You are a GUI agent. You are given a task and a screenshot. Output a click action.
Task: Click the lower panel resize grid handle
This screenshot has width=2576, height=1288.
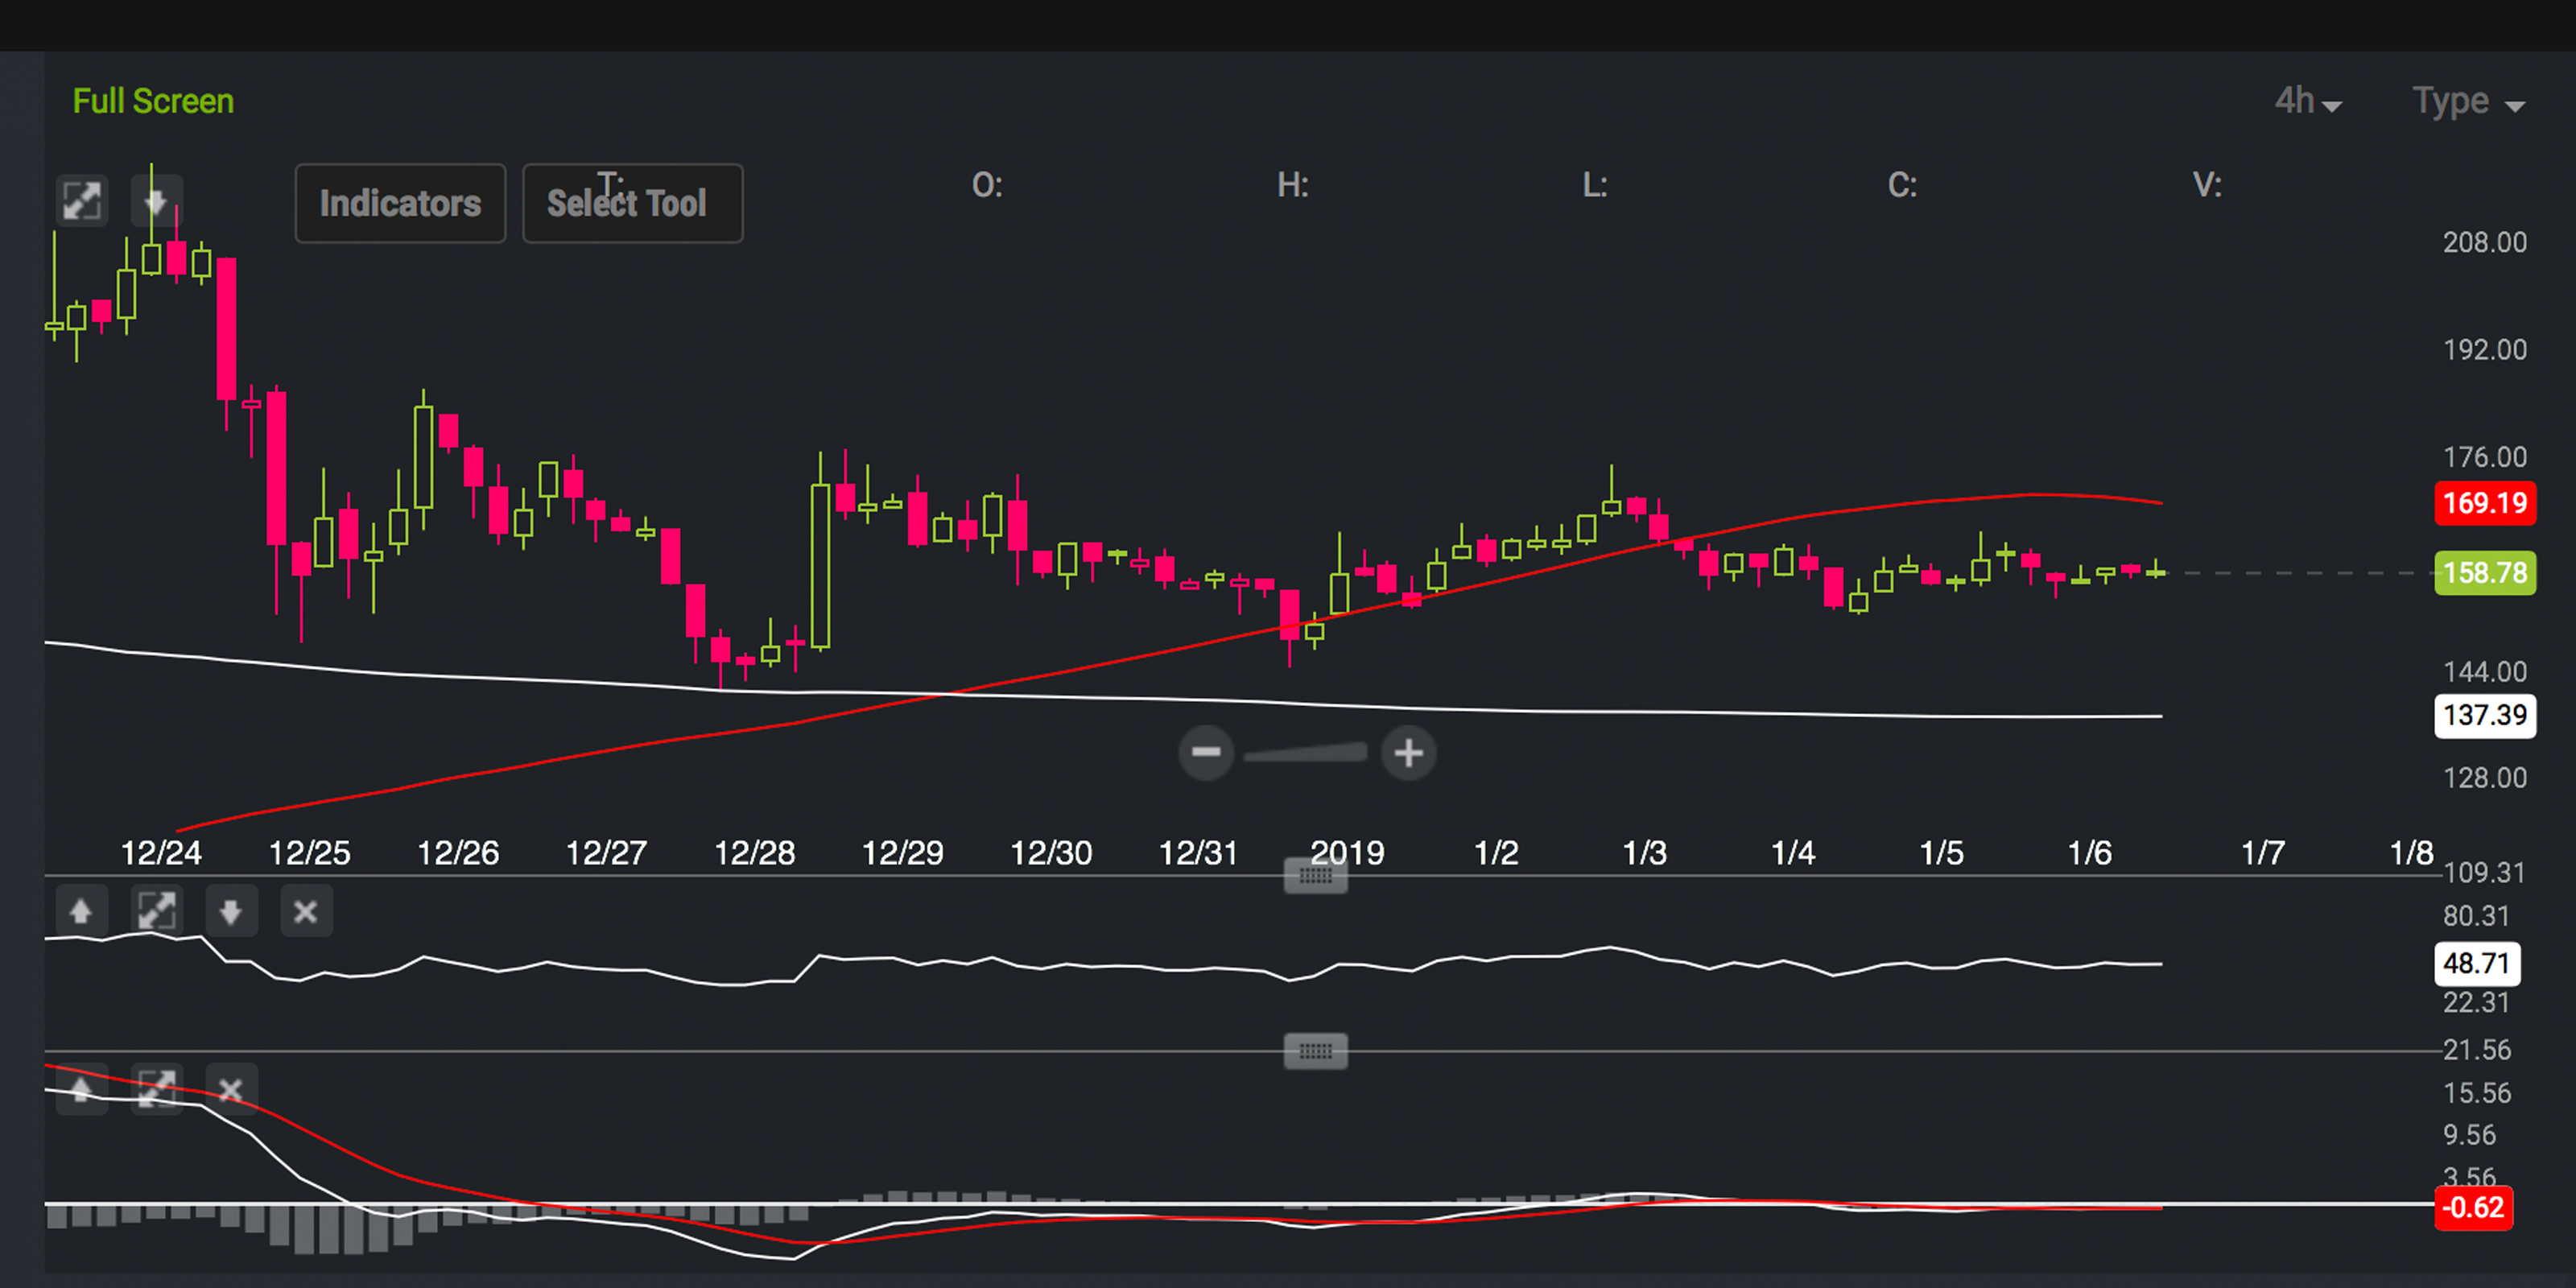click(1315, 1050)
